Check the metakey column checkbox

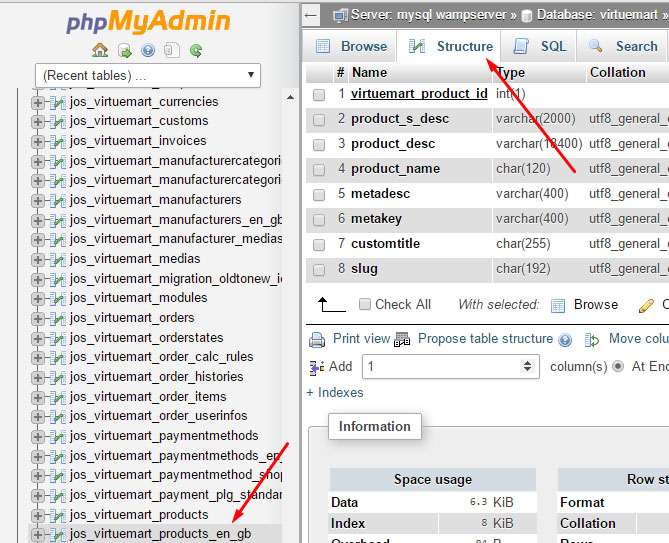[x=319, y=220]
